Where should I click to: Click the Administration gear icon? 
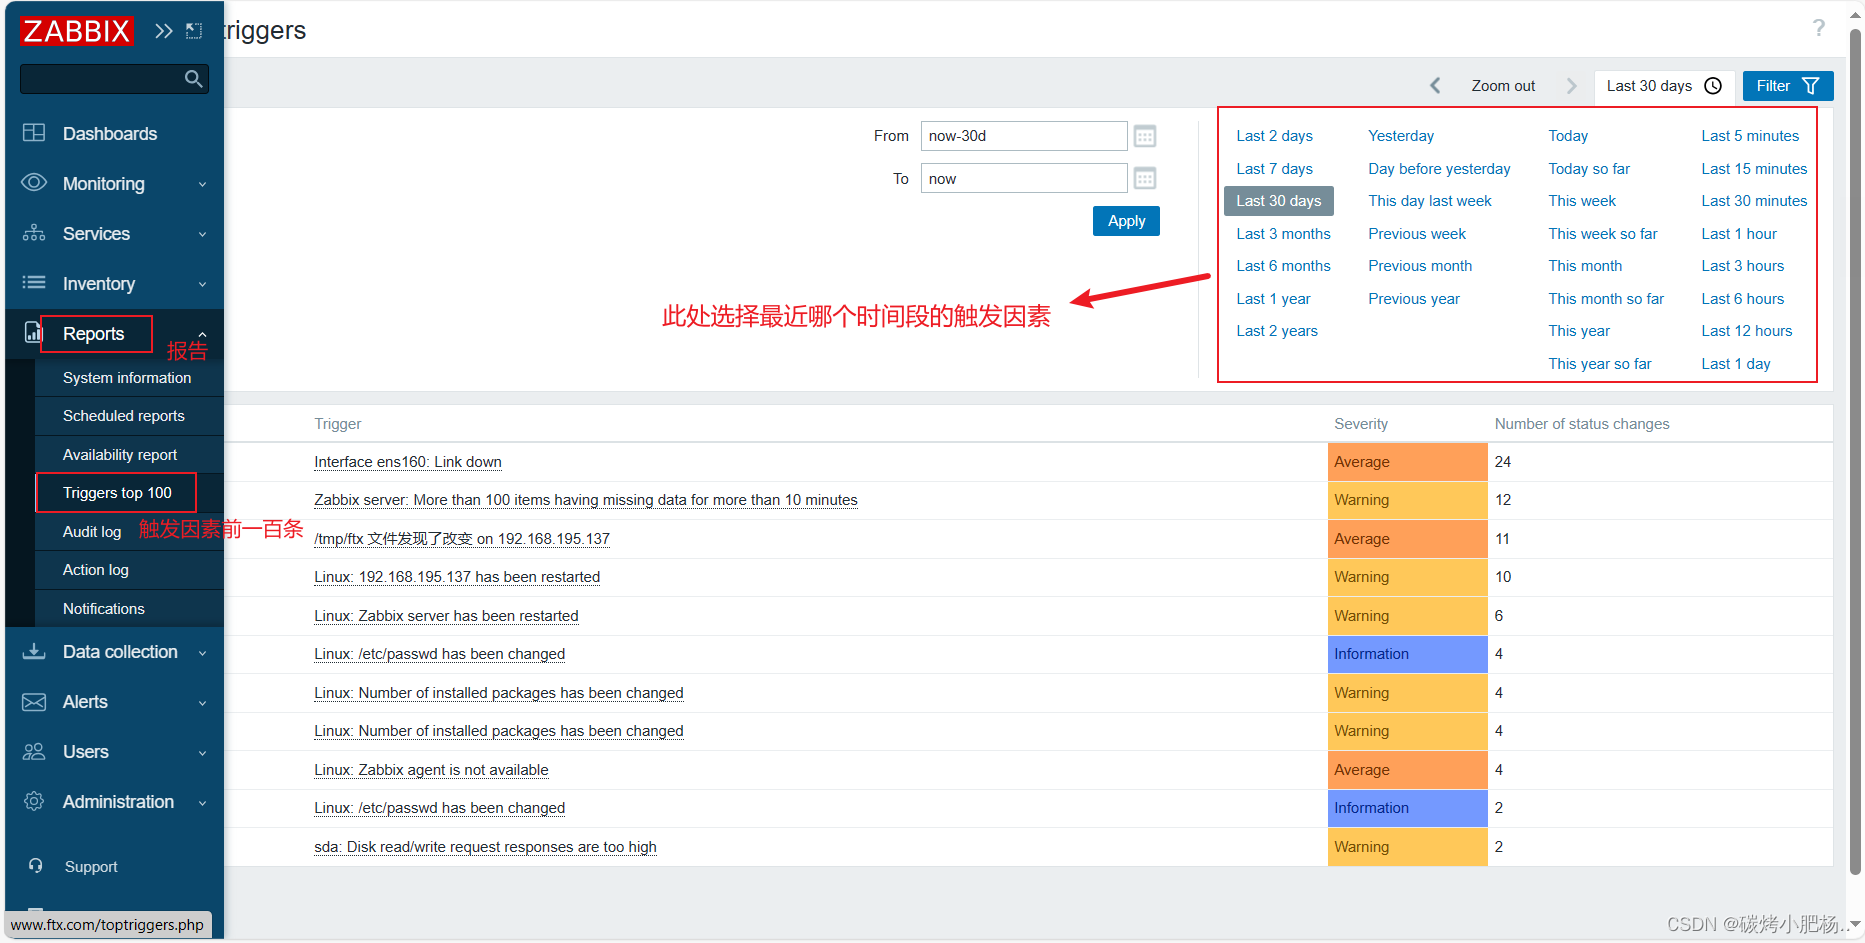(34, 801)
